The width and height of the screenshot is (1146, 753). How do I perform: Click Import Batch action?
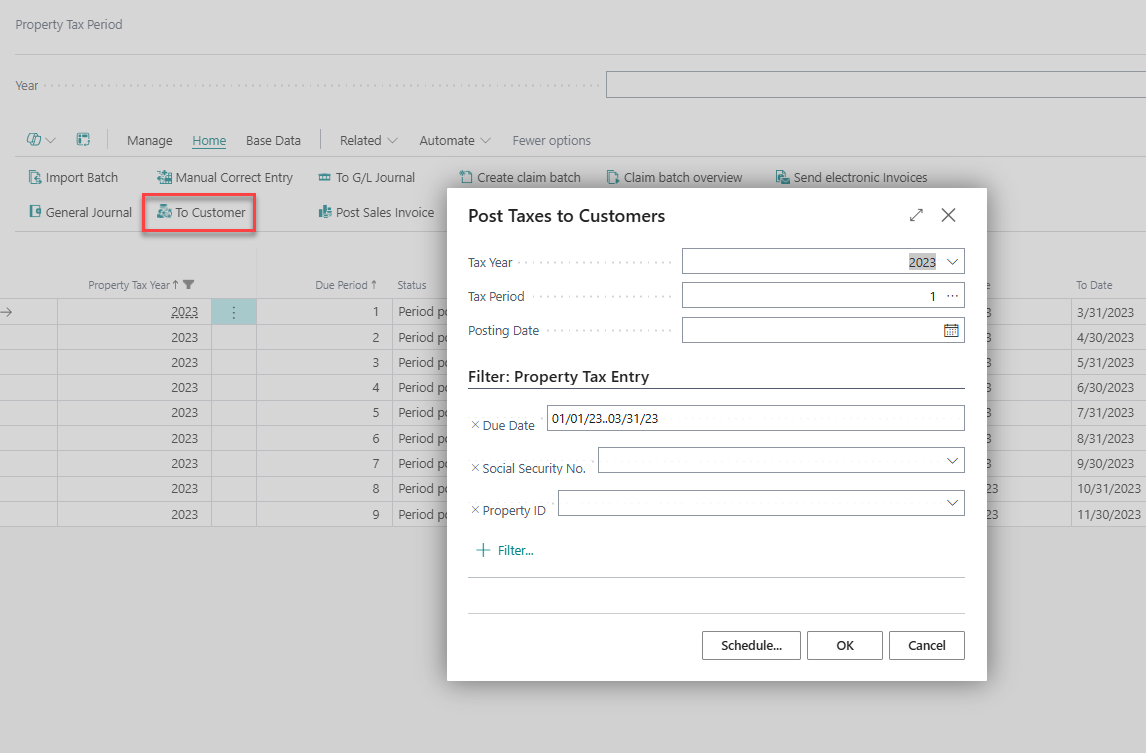73,178
